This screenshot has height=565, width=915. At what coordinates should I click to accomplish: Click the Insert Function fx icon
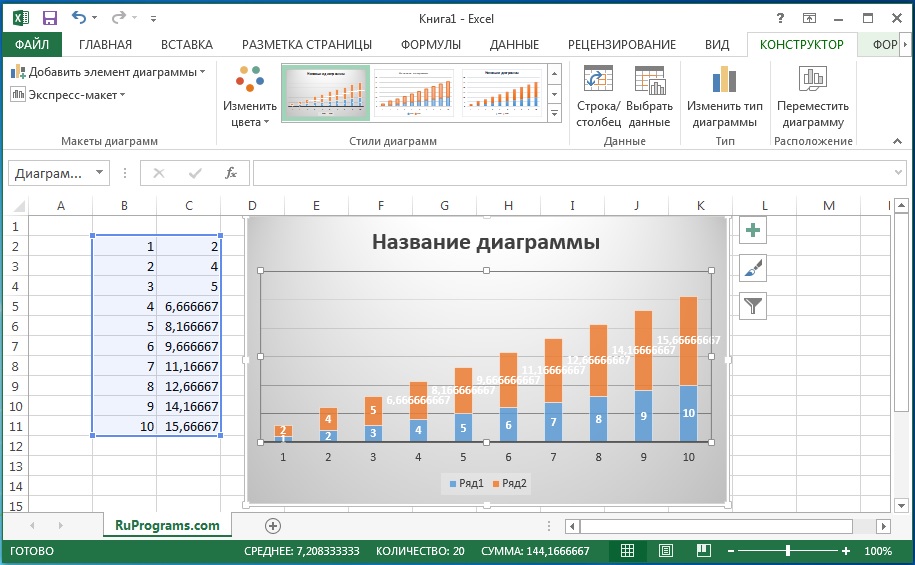click(231, 173)
